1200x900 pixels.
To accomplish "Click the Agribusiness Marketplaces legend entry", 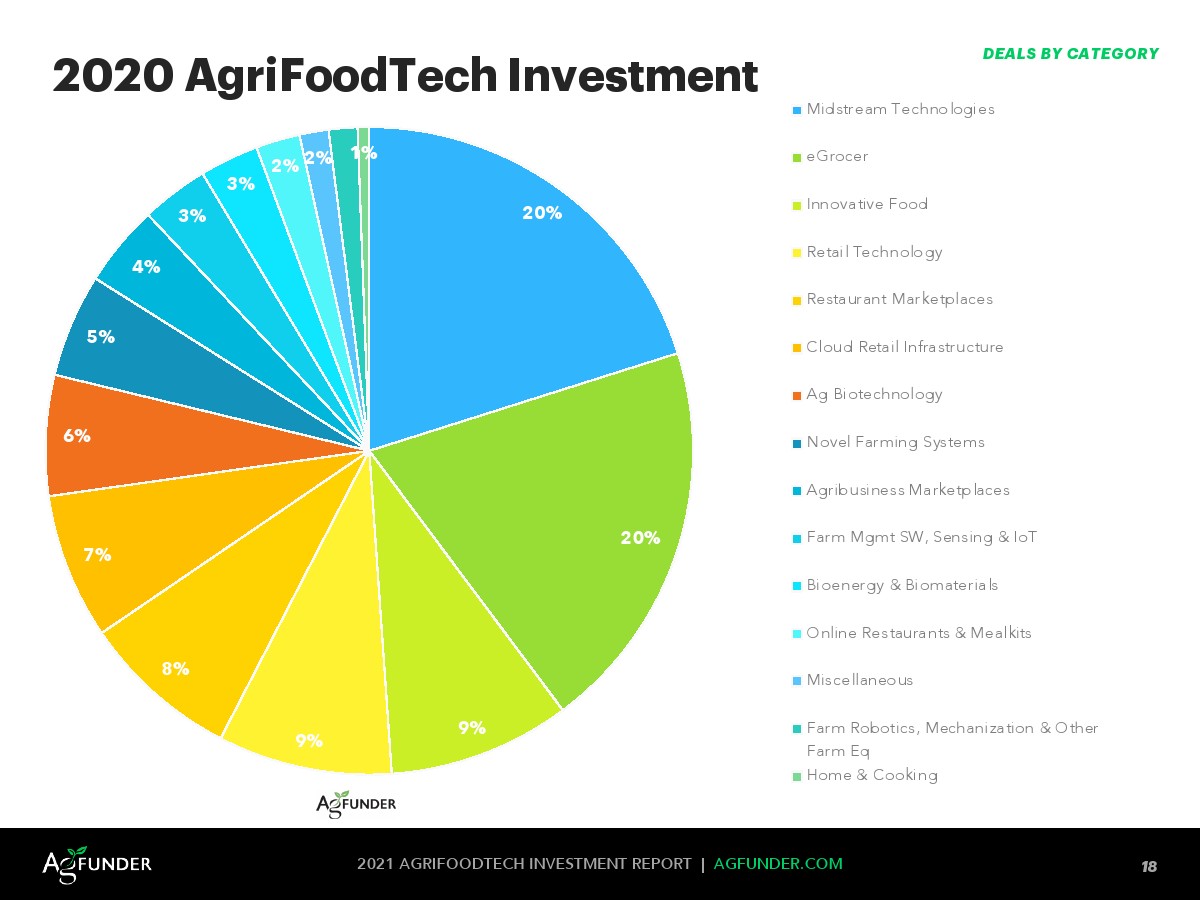I will tap(907, 490).
